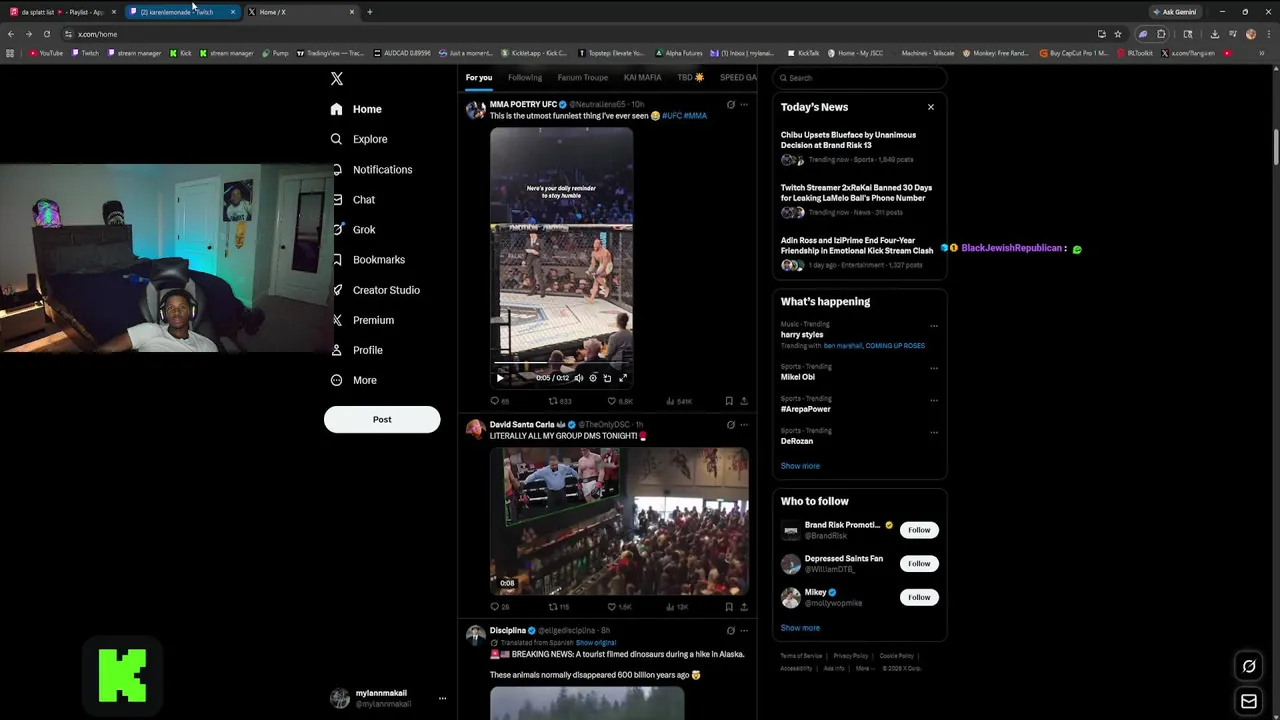Mute the MMA video volume icon
1280x720 pixels.
pos(578,378)
